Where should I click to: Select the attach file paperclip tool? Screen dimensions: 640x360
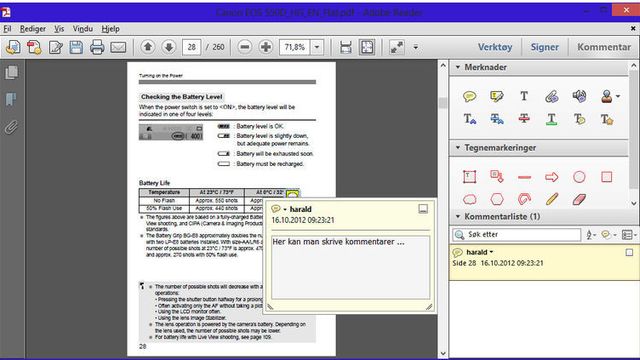click(551, 96)
